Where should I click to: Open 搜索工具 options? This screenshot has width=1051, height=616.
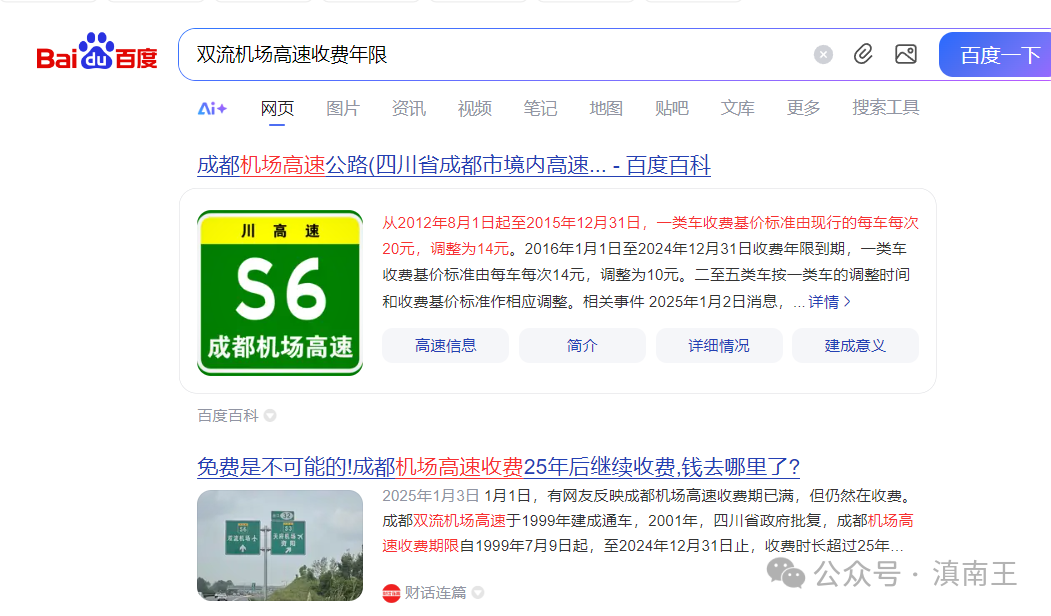(x=885, y=108)
